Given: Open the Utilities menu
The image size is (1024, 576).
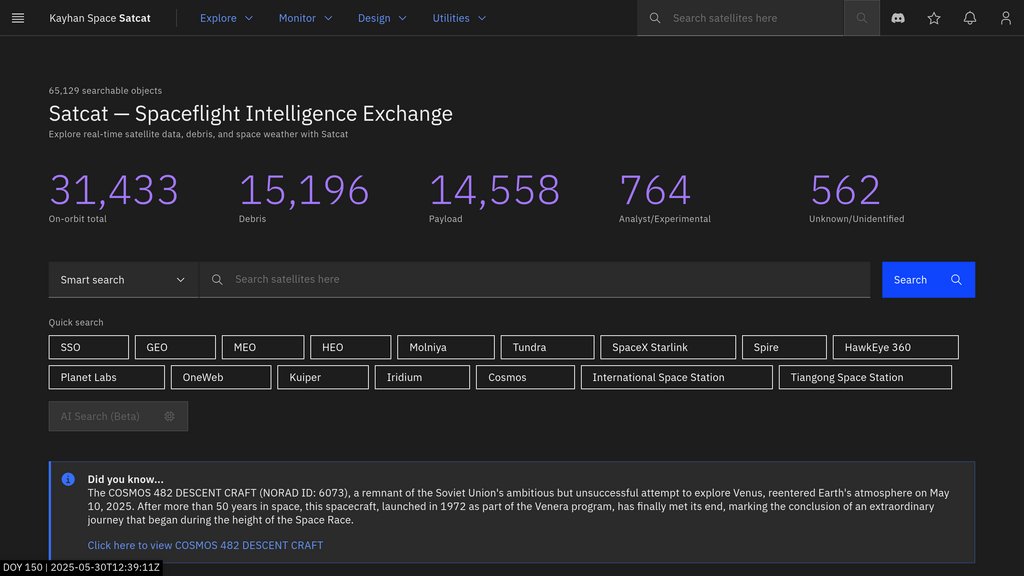Looking at the screenshot, I should coord(459,18).
